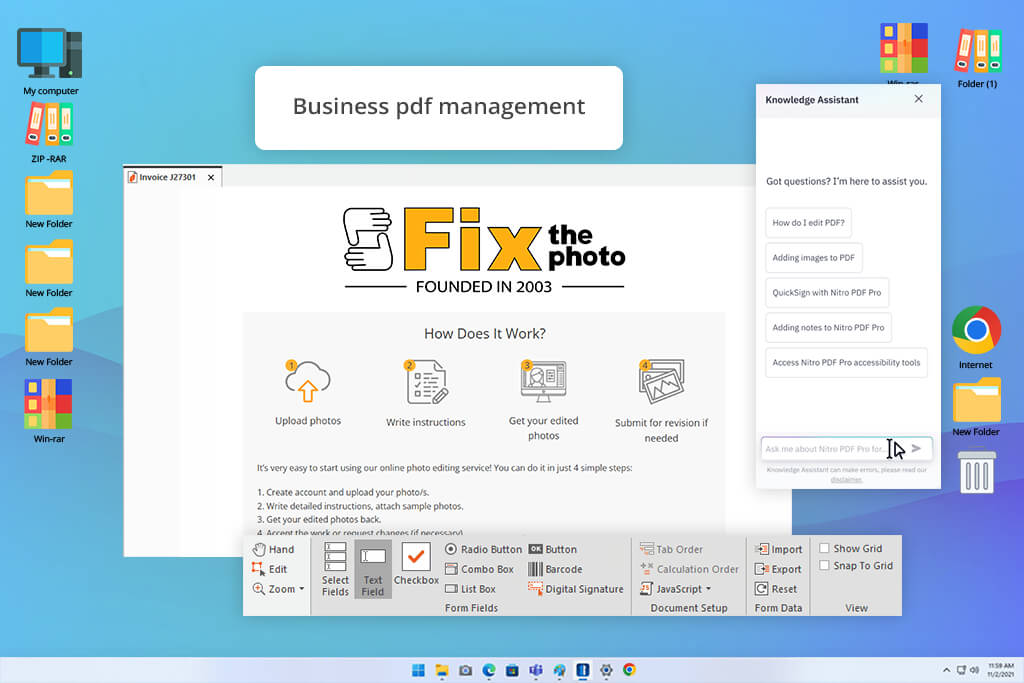This screenshot has height=683, width=1024.
Task: Add a List Box field
Action: 470,589
